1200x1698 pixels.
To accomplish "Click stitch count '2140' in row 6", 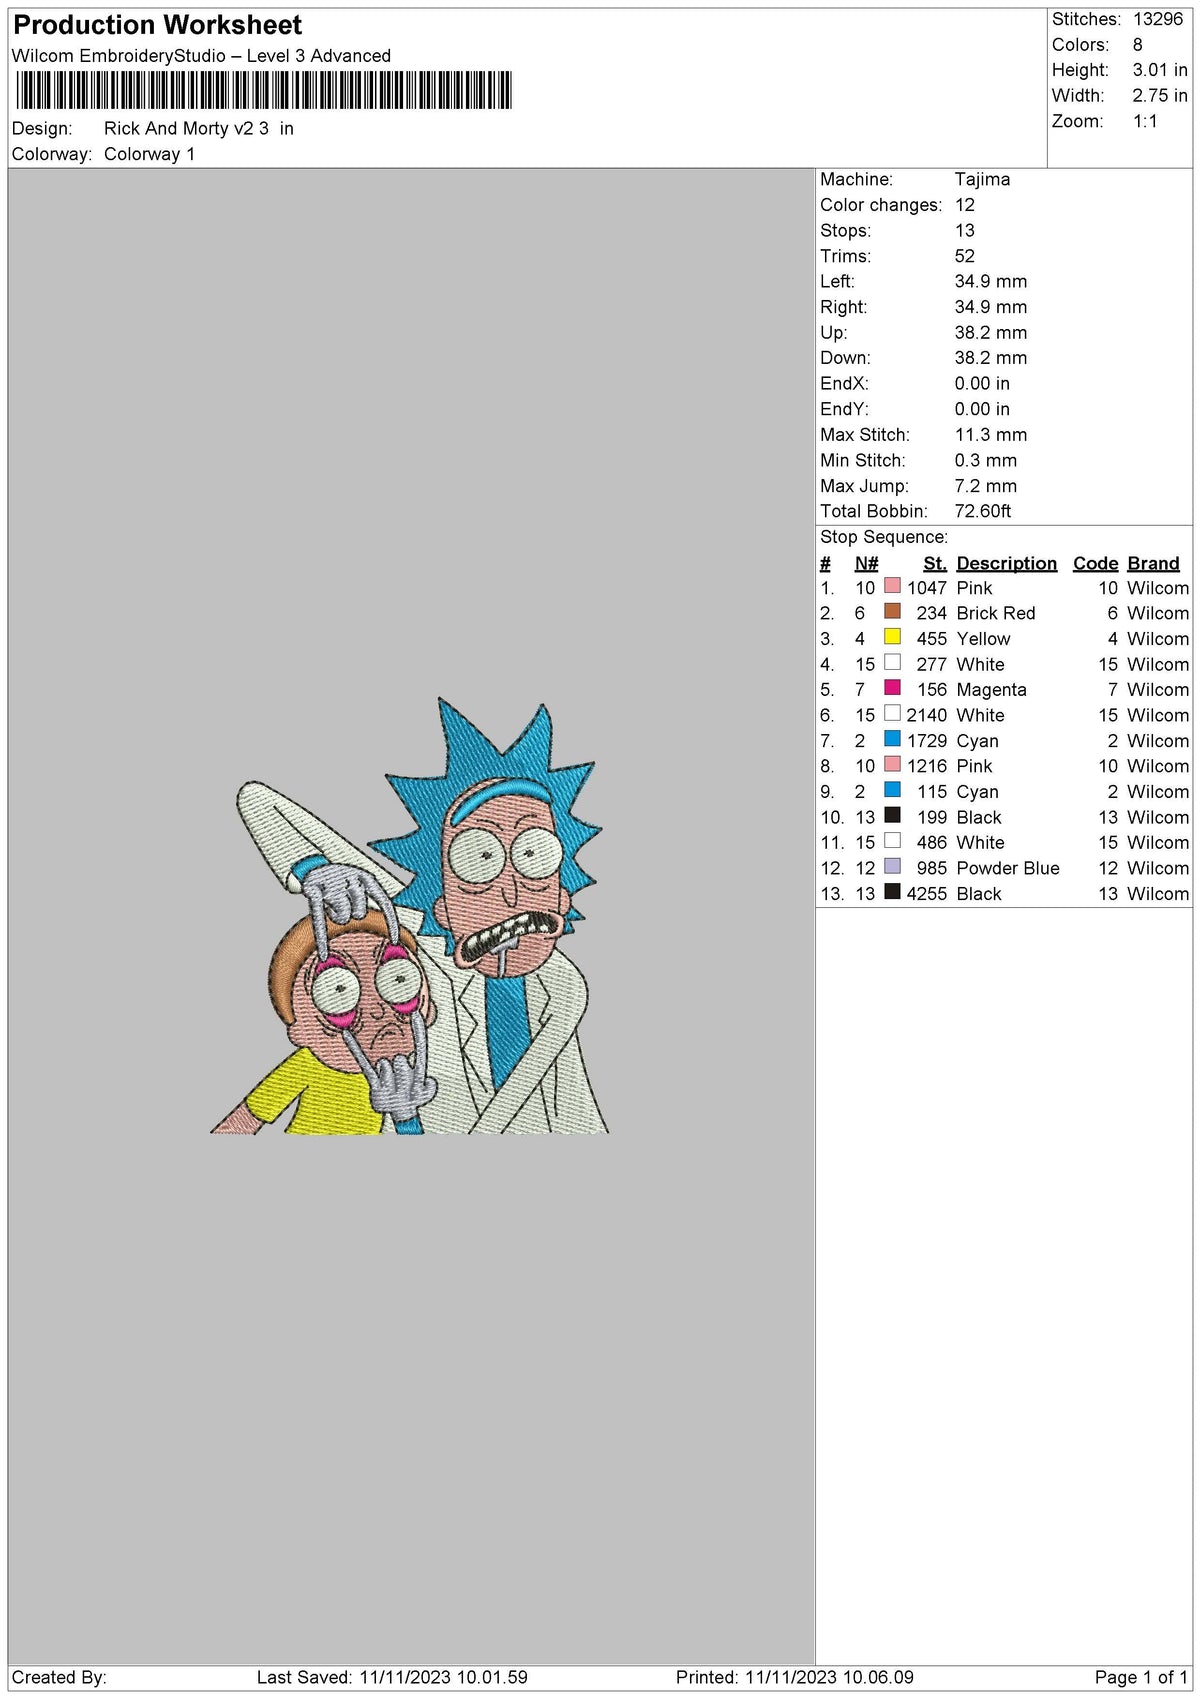I will tap(927, 715).
